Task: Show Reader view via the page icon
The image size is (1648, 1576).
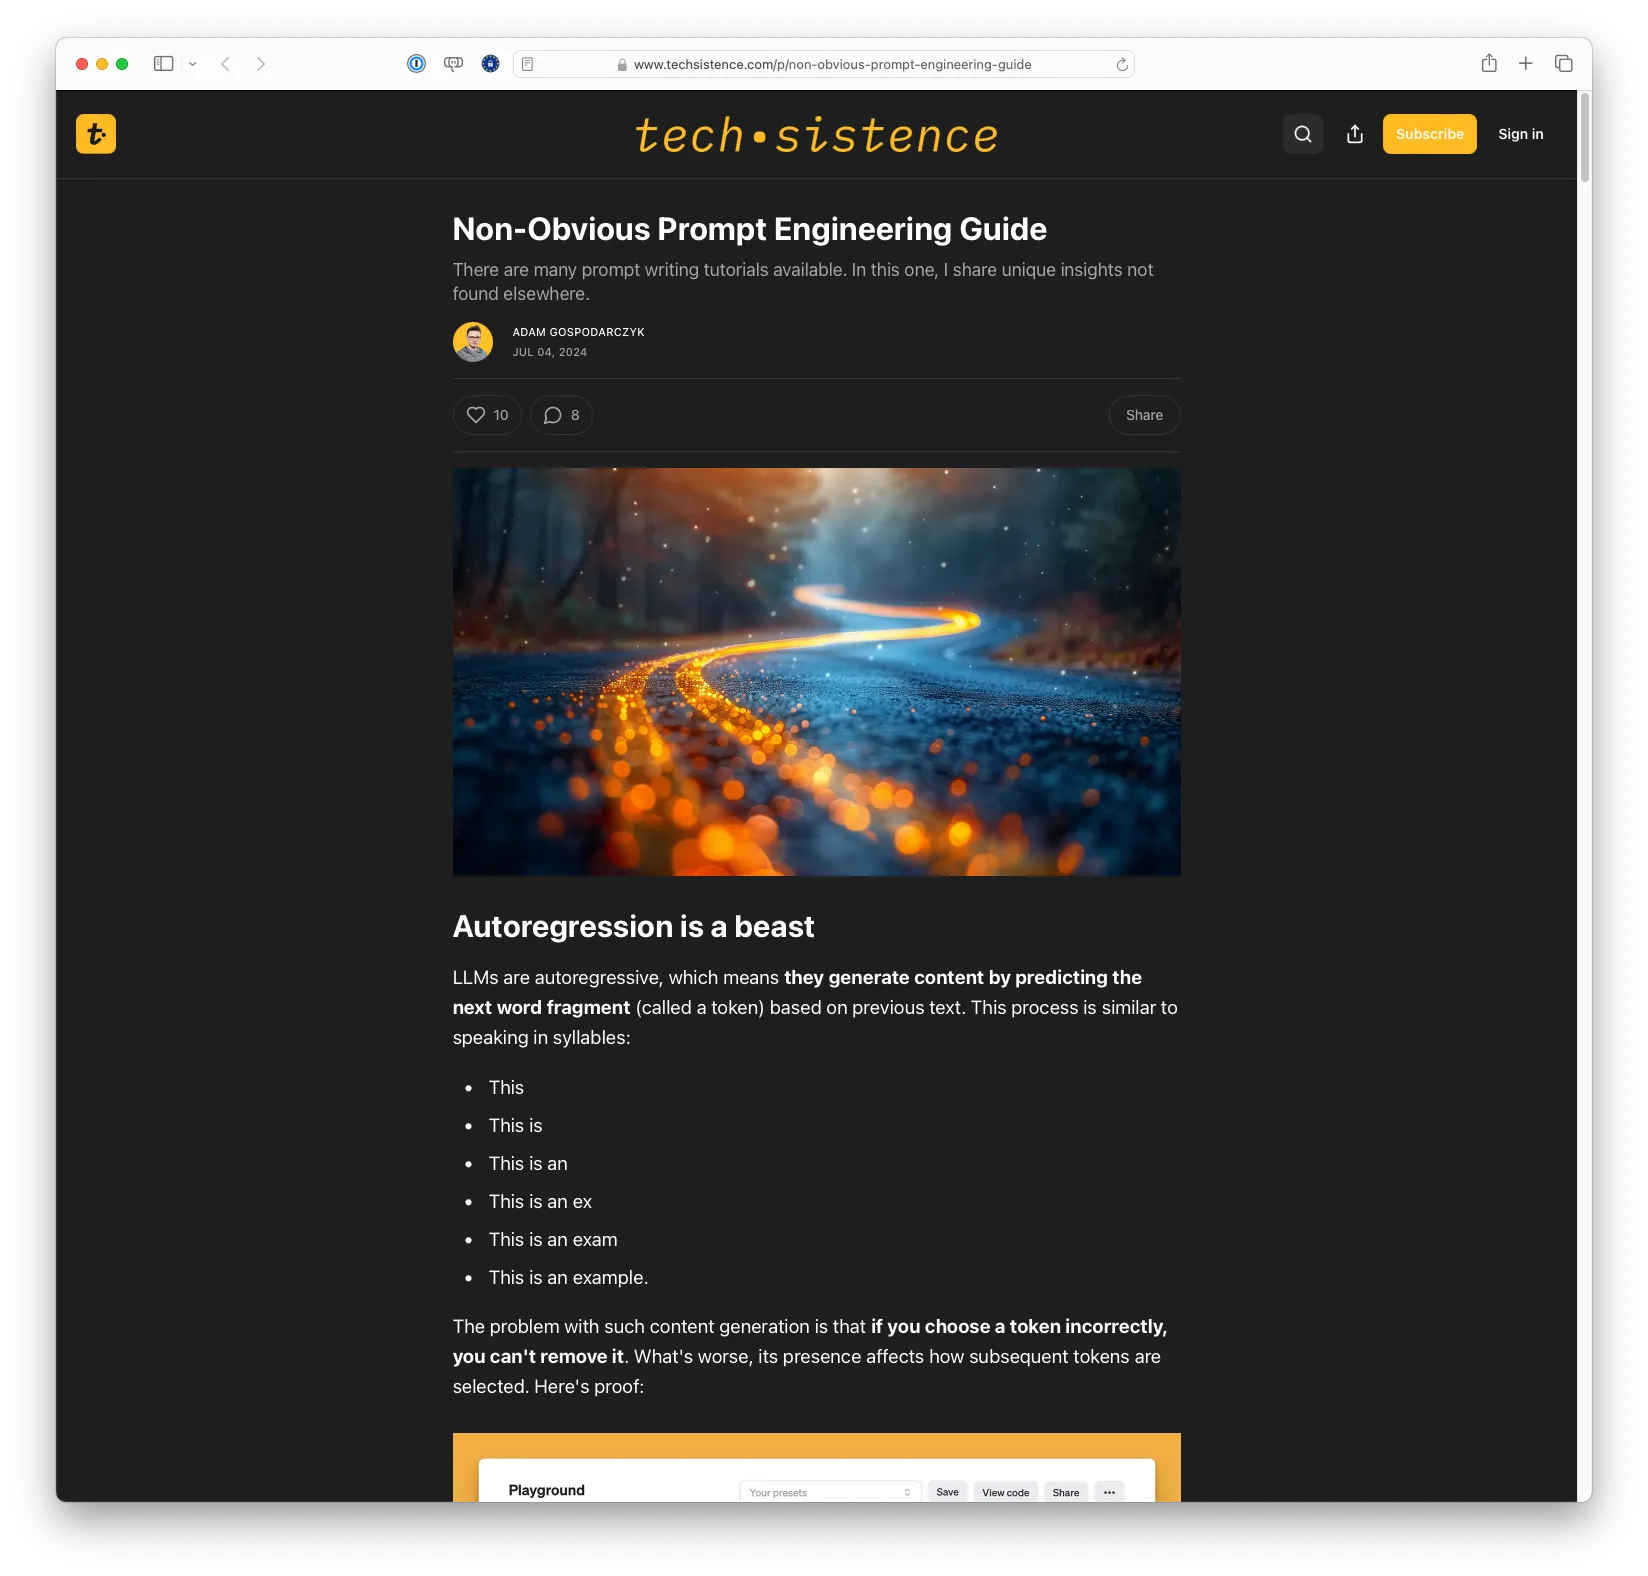Action: click(x=528, y=64)
